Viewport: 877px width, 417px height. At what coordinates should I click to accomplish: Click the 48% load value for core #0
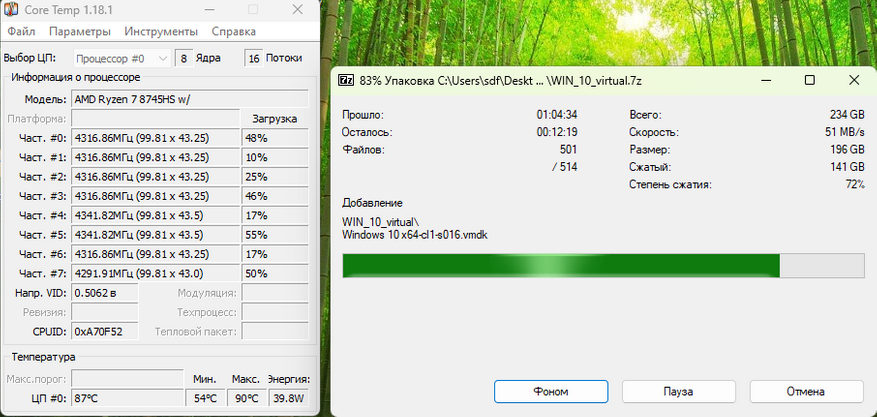tap(275, 138)
